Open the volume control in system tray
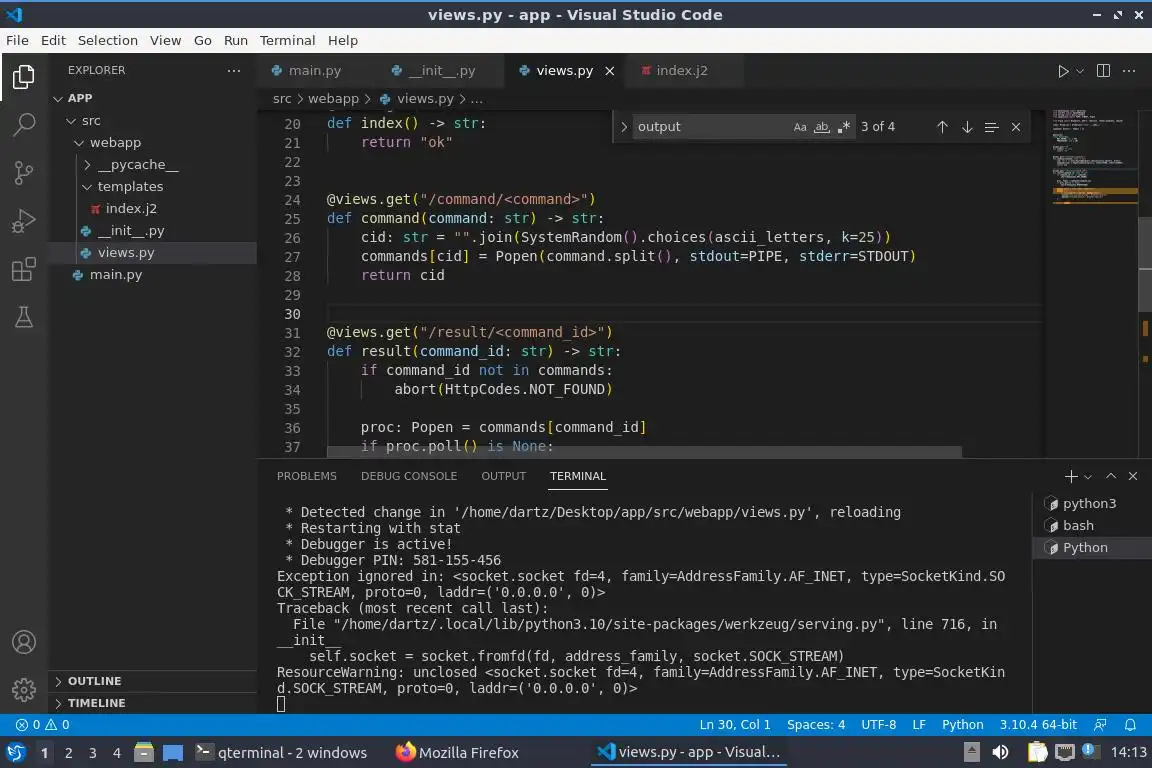Viewport: 1152px width, 768px height. (1000, 752)
